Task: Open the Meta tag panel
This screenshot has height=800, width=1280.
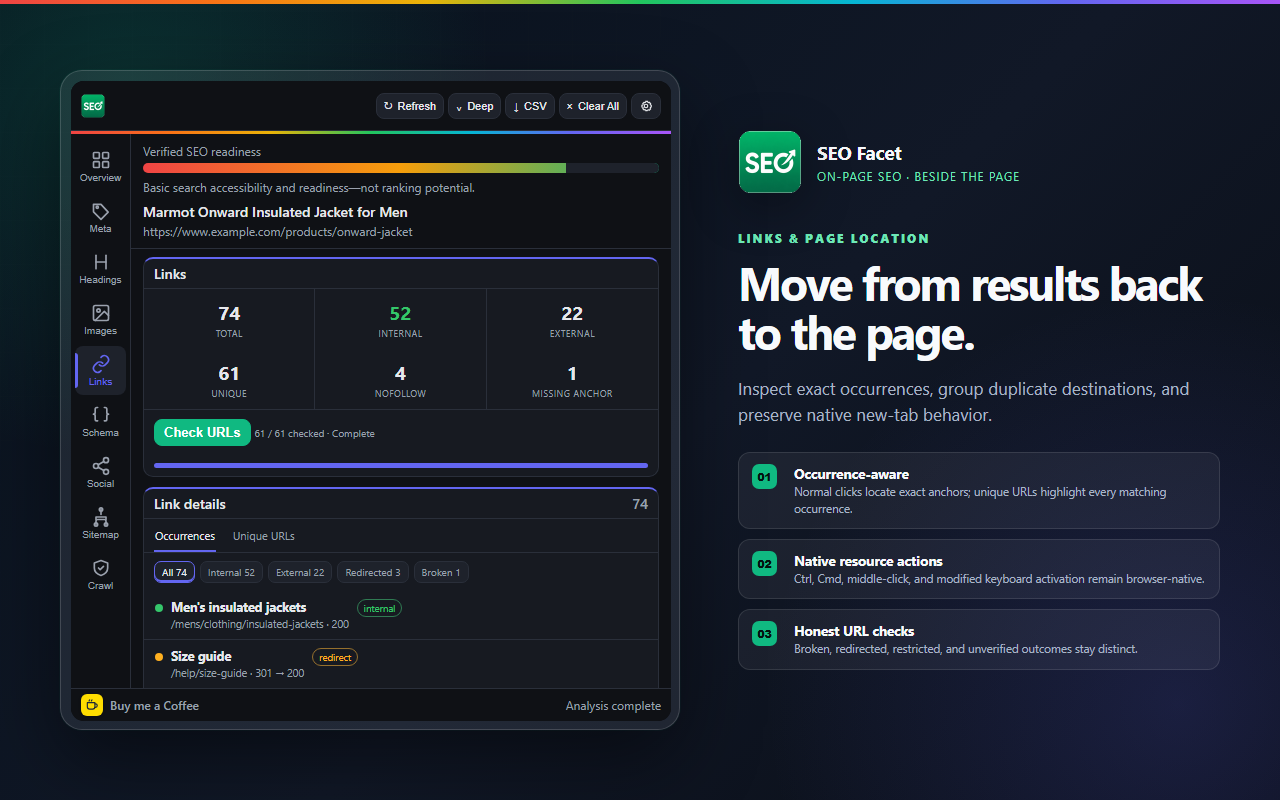Action: coord(100,218)
